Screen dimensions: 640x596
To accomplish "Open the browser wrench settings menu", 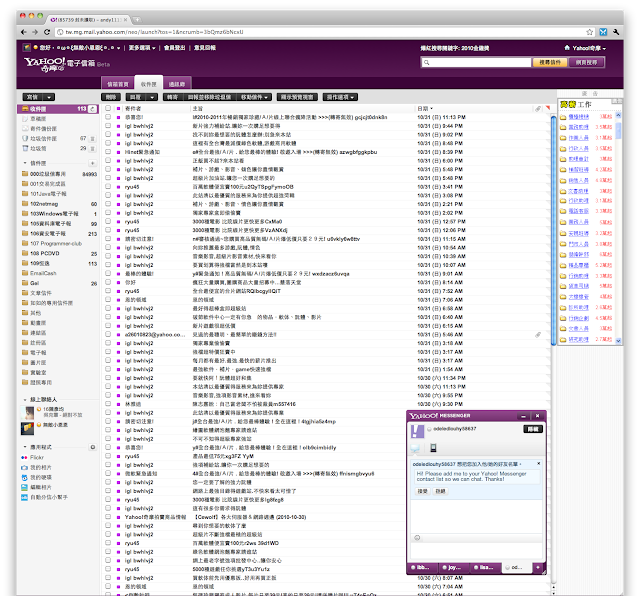I will pyautogui.click(x=616, y=32).
